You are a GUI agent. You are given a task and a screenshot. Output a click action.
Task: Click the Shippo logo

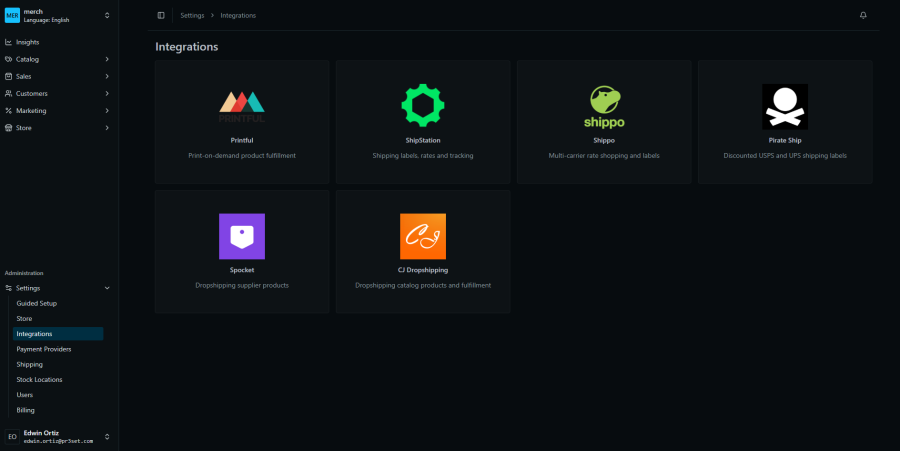click(x=604, y=107)
